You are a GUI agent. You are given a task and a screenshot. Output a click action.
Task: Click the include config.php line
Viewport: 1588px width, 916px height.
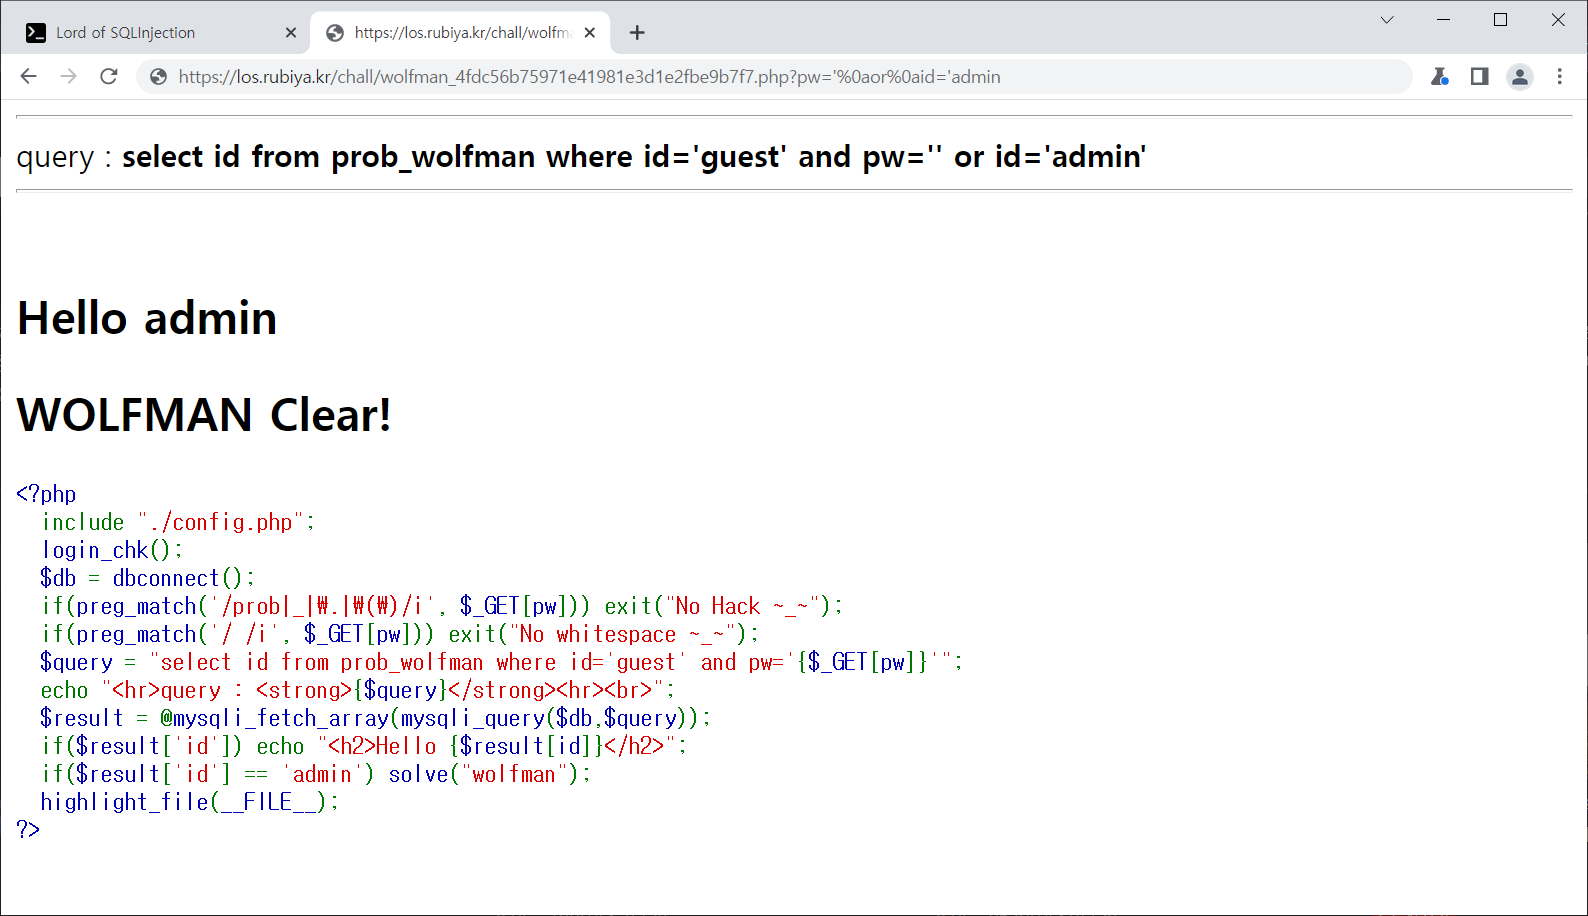click(178, 522)
